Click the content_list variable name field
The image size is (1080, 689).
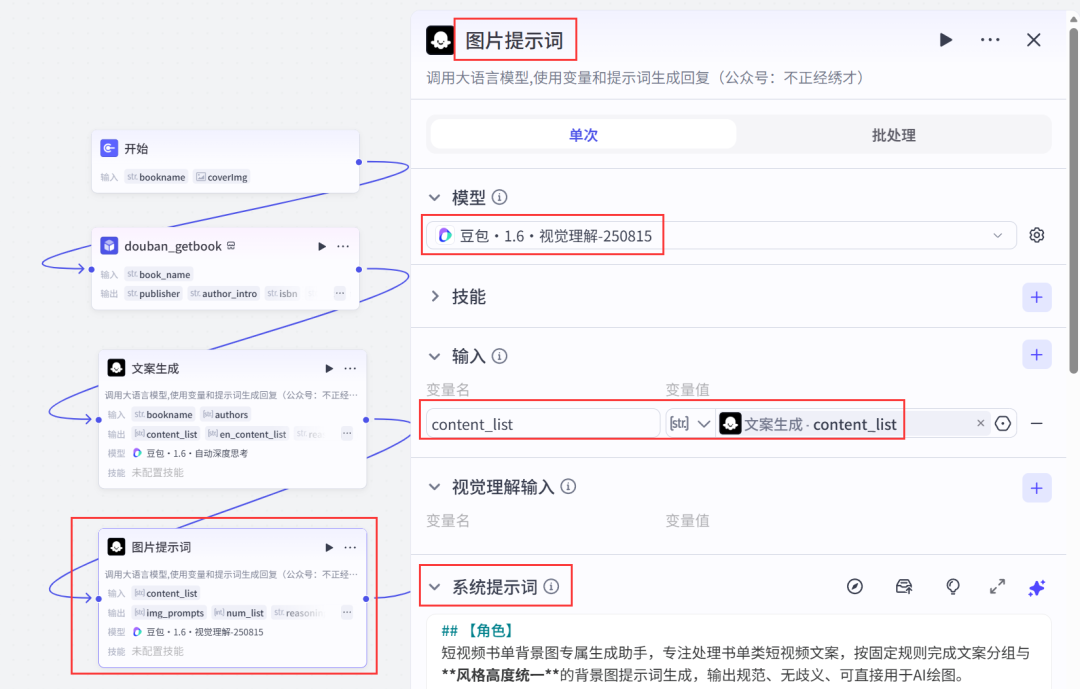(542, 424)
